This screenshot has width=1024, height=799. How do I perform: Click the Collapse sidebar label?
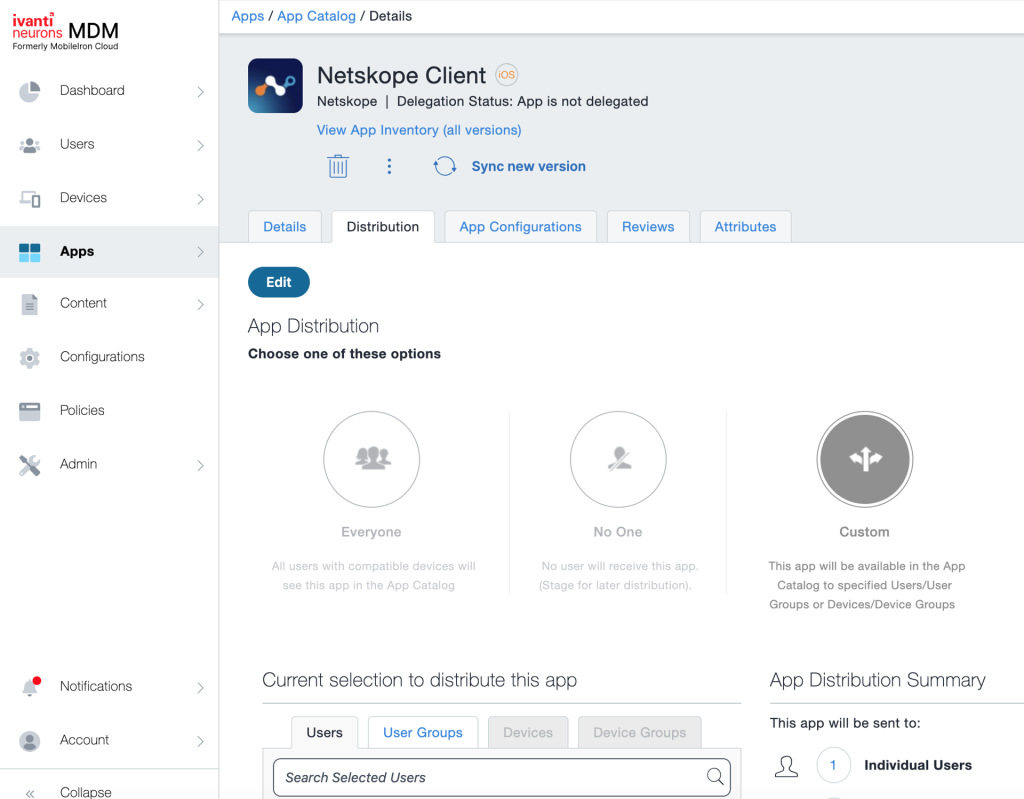click(86, 792)
